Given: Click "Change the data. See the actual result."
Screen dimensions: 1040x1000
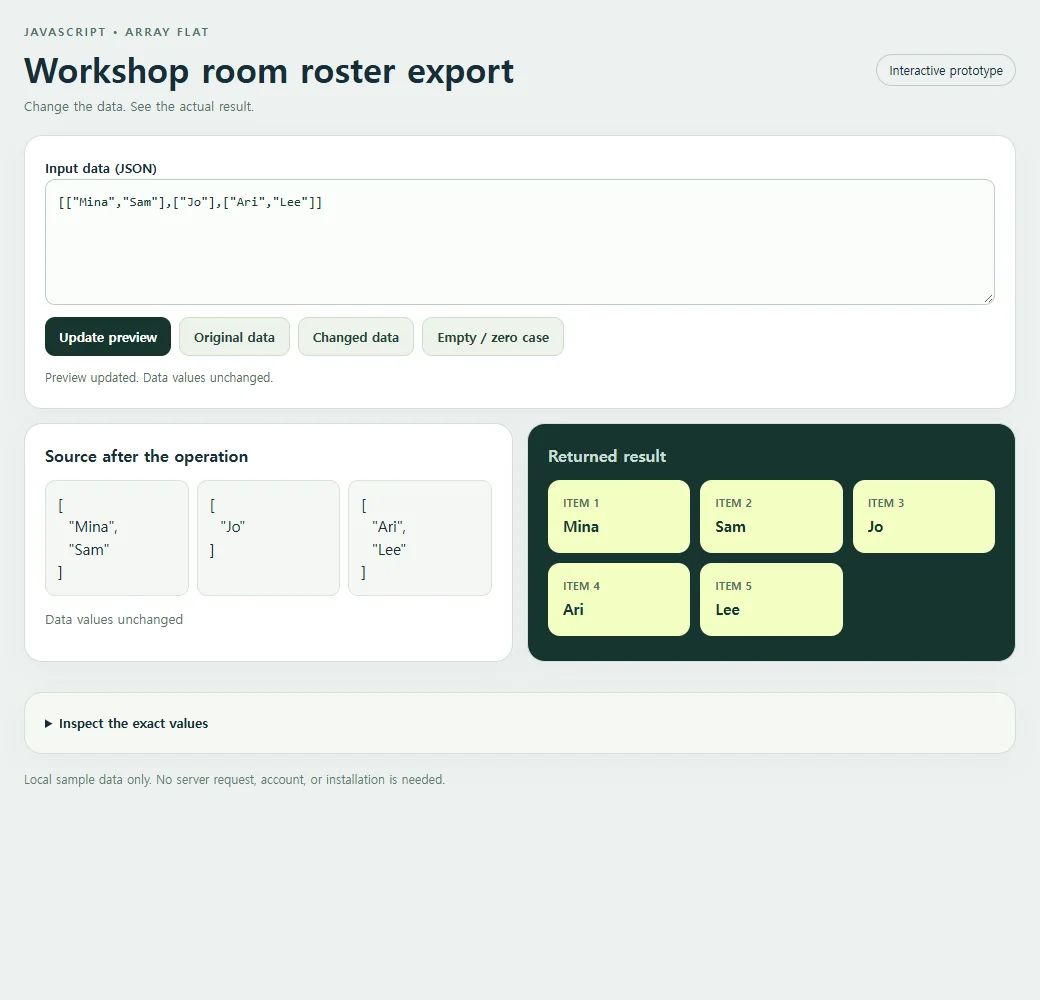Looking at the screenshot, I should [x=139, y=107].
